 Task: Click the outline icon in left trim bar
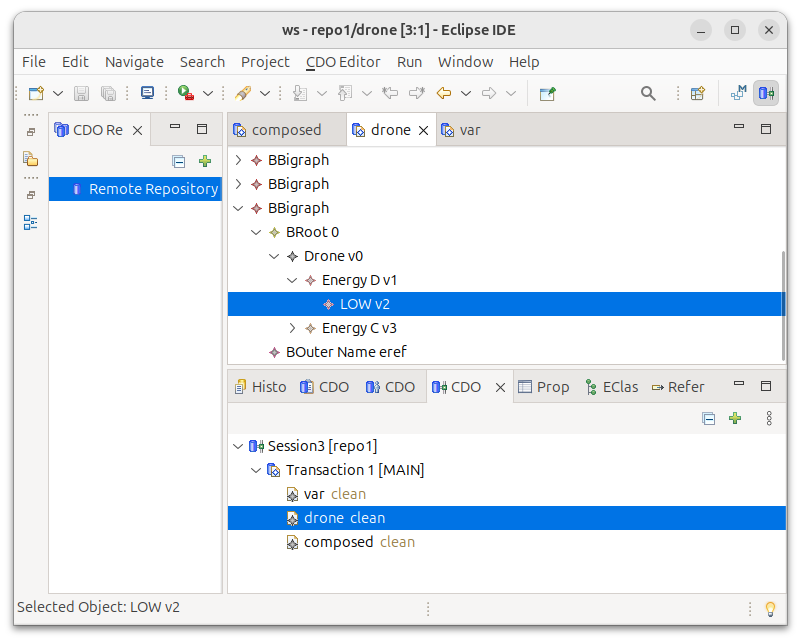point(30,222)
